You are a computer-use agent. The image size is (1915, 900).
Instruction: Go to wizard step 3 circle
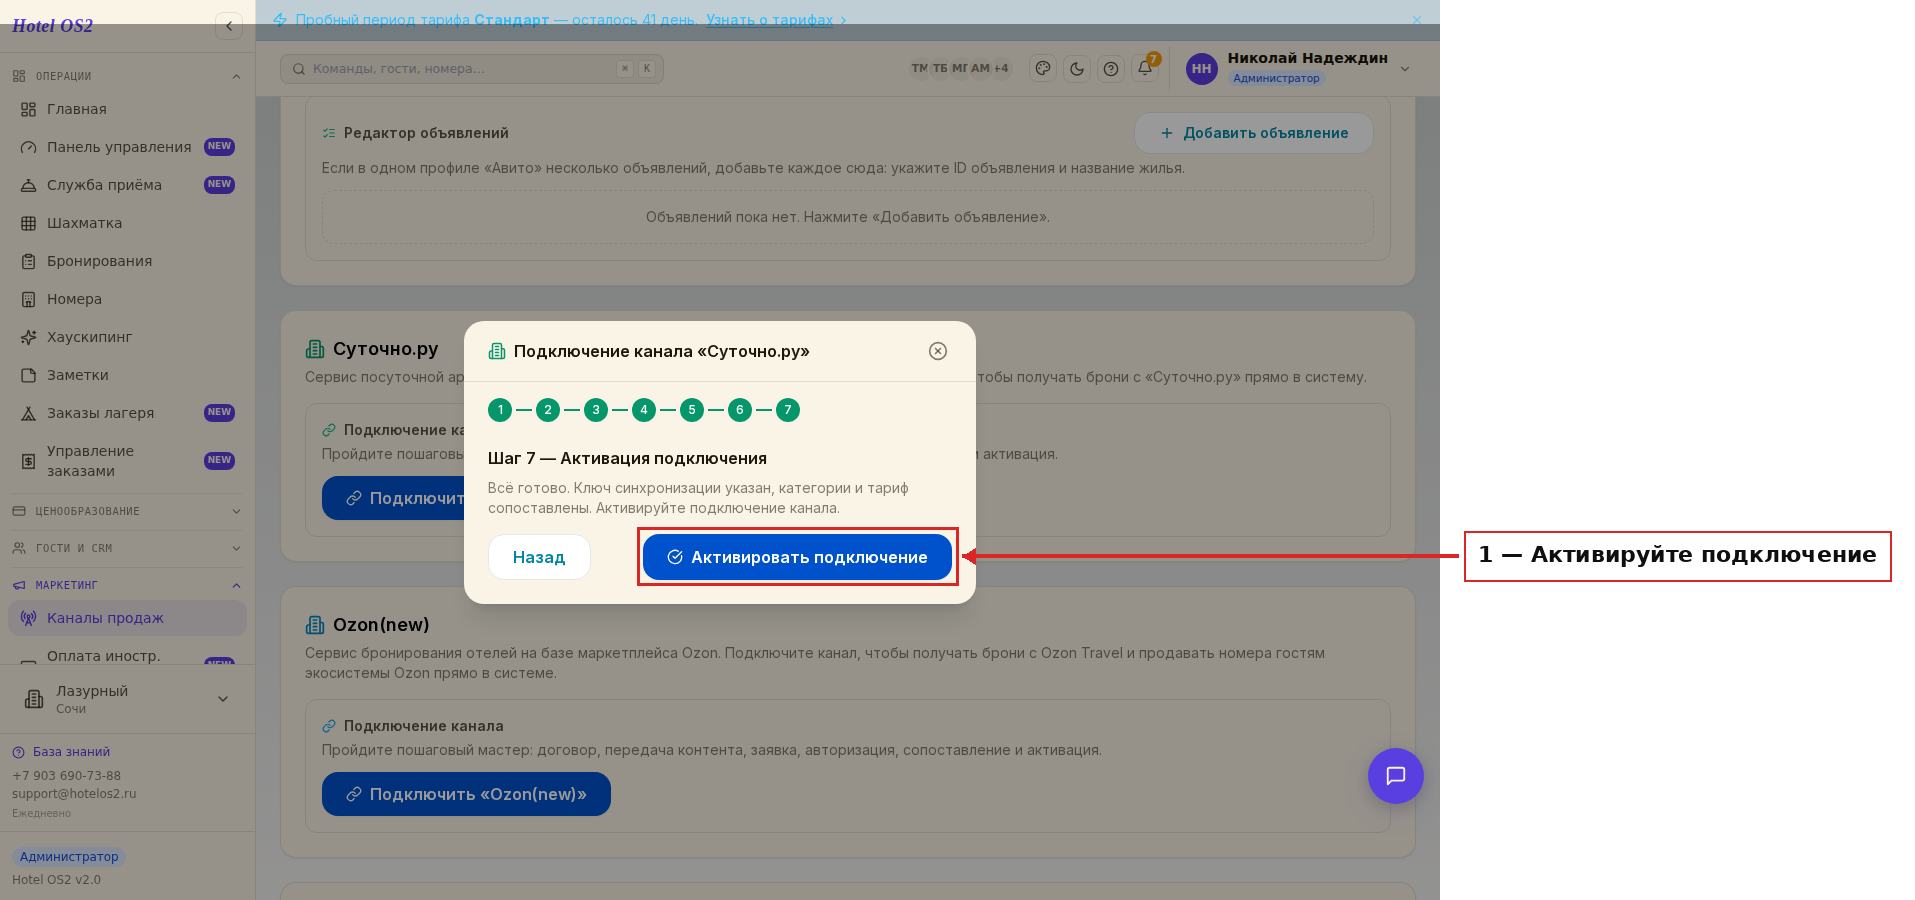(x=596, y=410)
